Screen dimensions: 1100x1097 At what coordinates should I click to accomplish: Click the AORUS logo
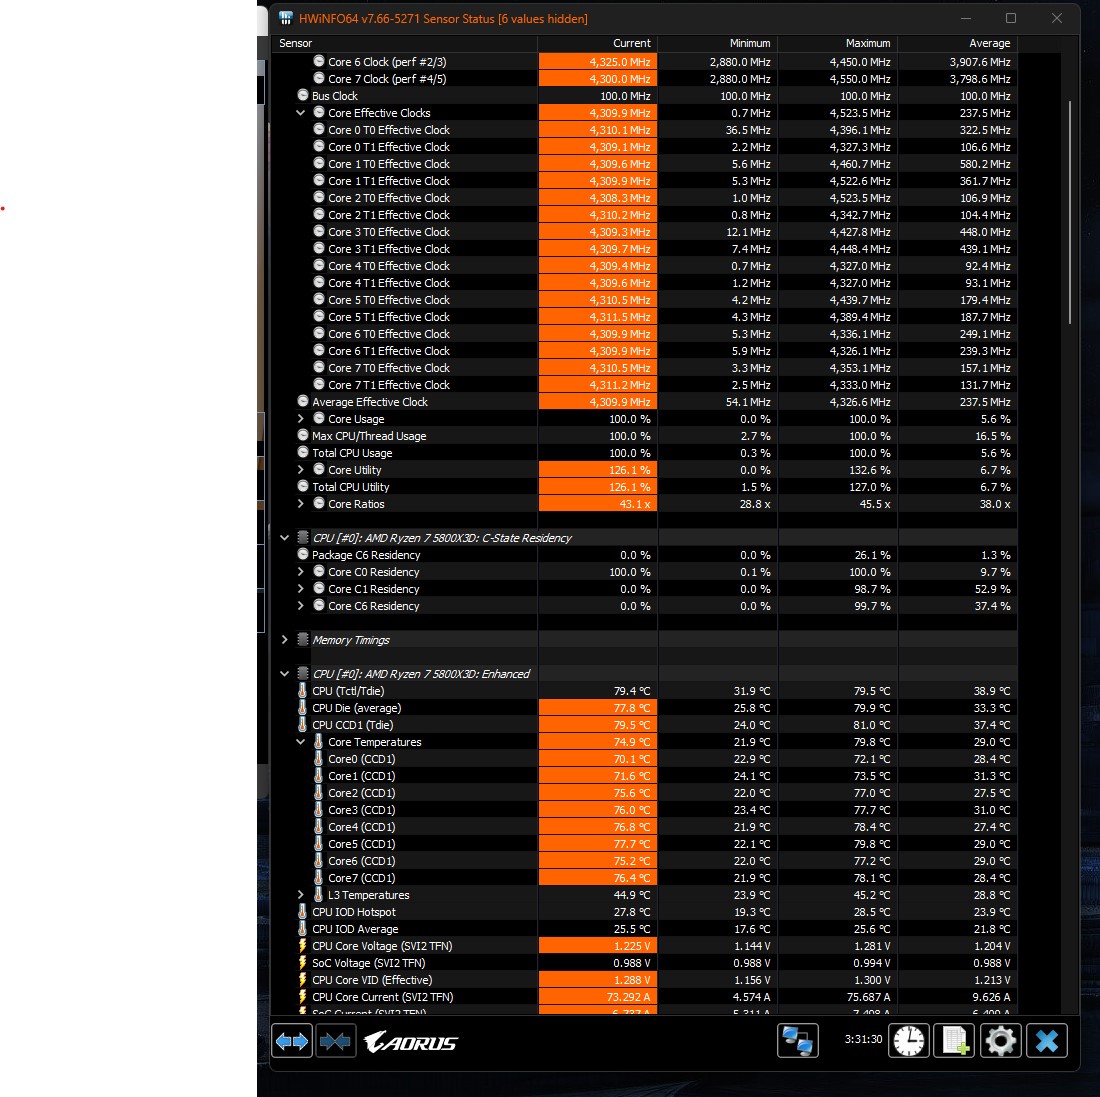pyautogui.click(x=411, y=1042)
